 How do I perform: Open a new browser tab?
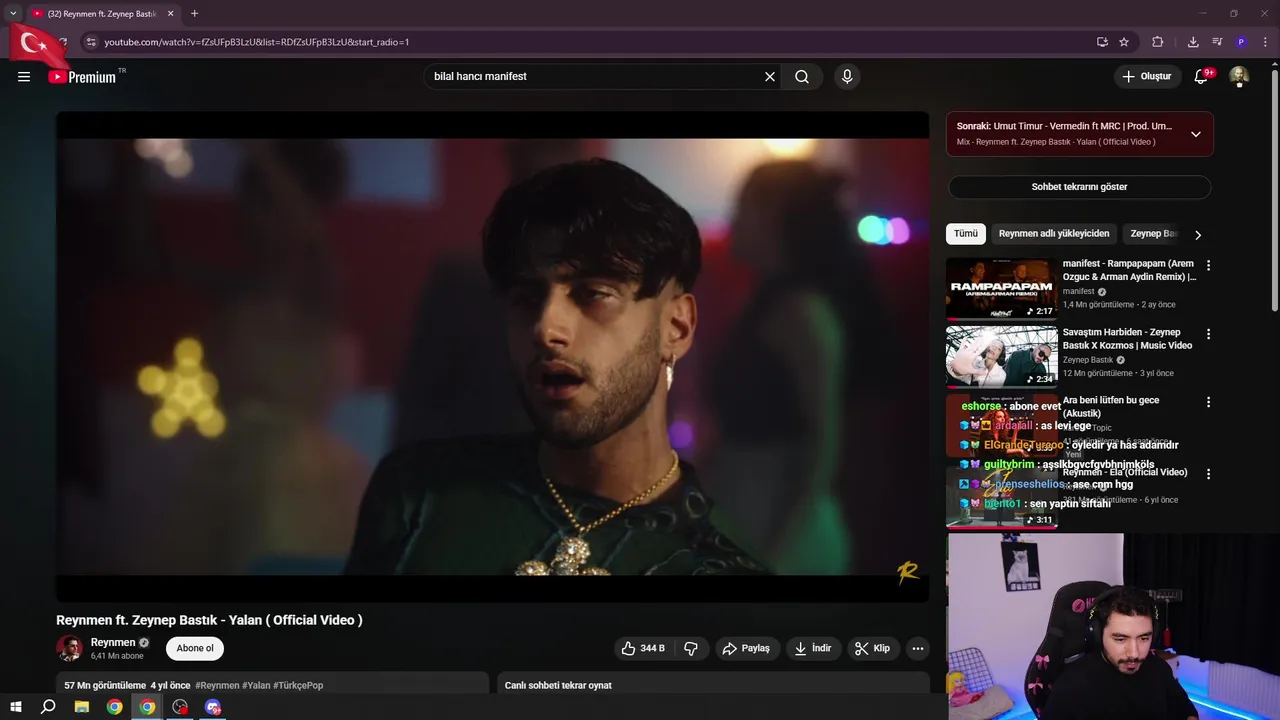[x=194, y=13]
